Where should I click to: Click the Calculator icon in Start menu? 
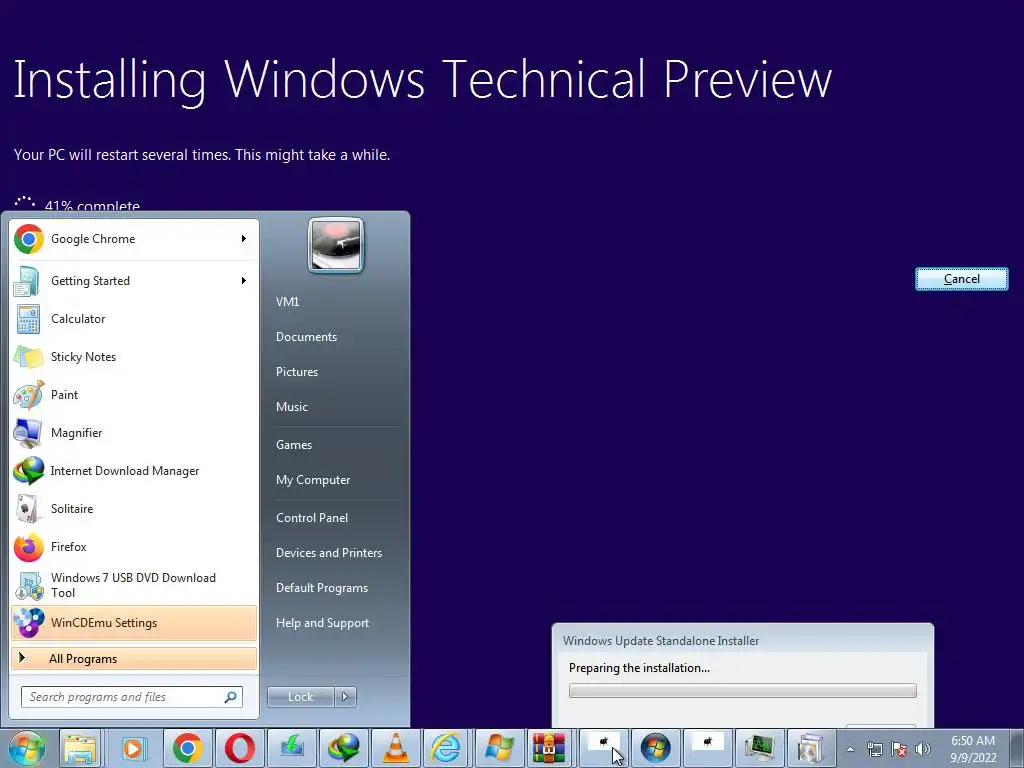tap(28, 319)
